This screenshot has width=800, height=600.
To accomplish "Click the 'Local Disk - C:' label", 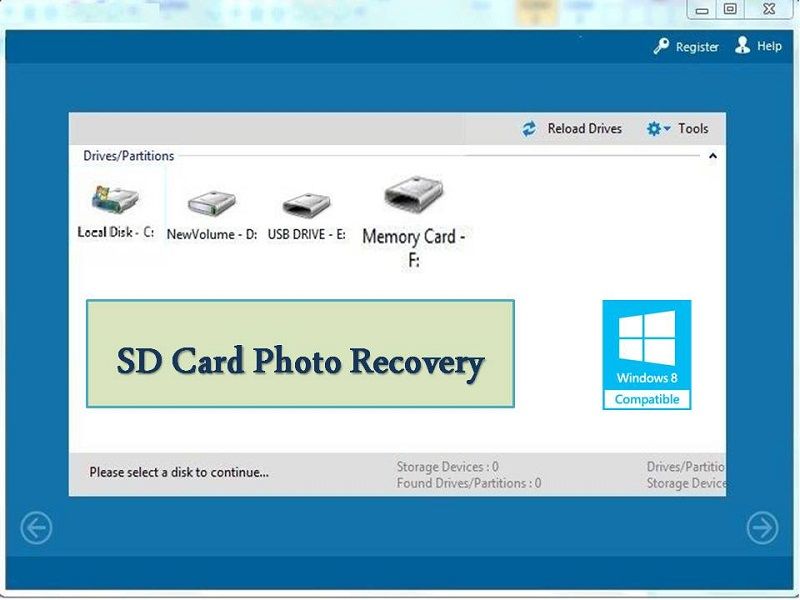I will coord(116,232).
